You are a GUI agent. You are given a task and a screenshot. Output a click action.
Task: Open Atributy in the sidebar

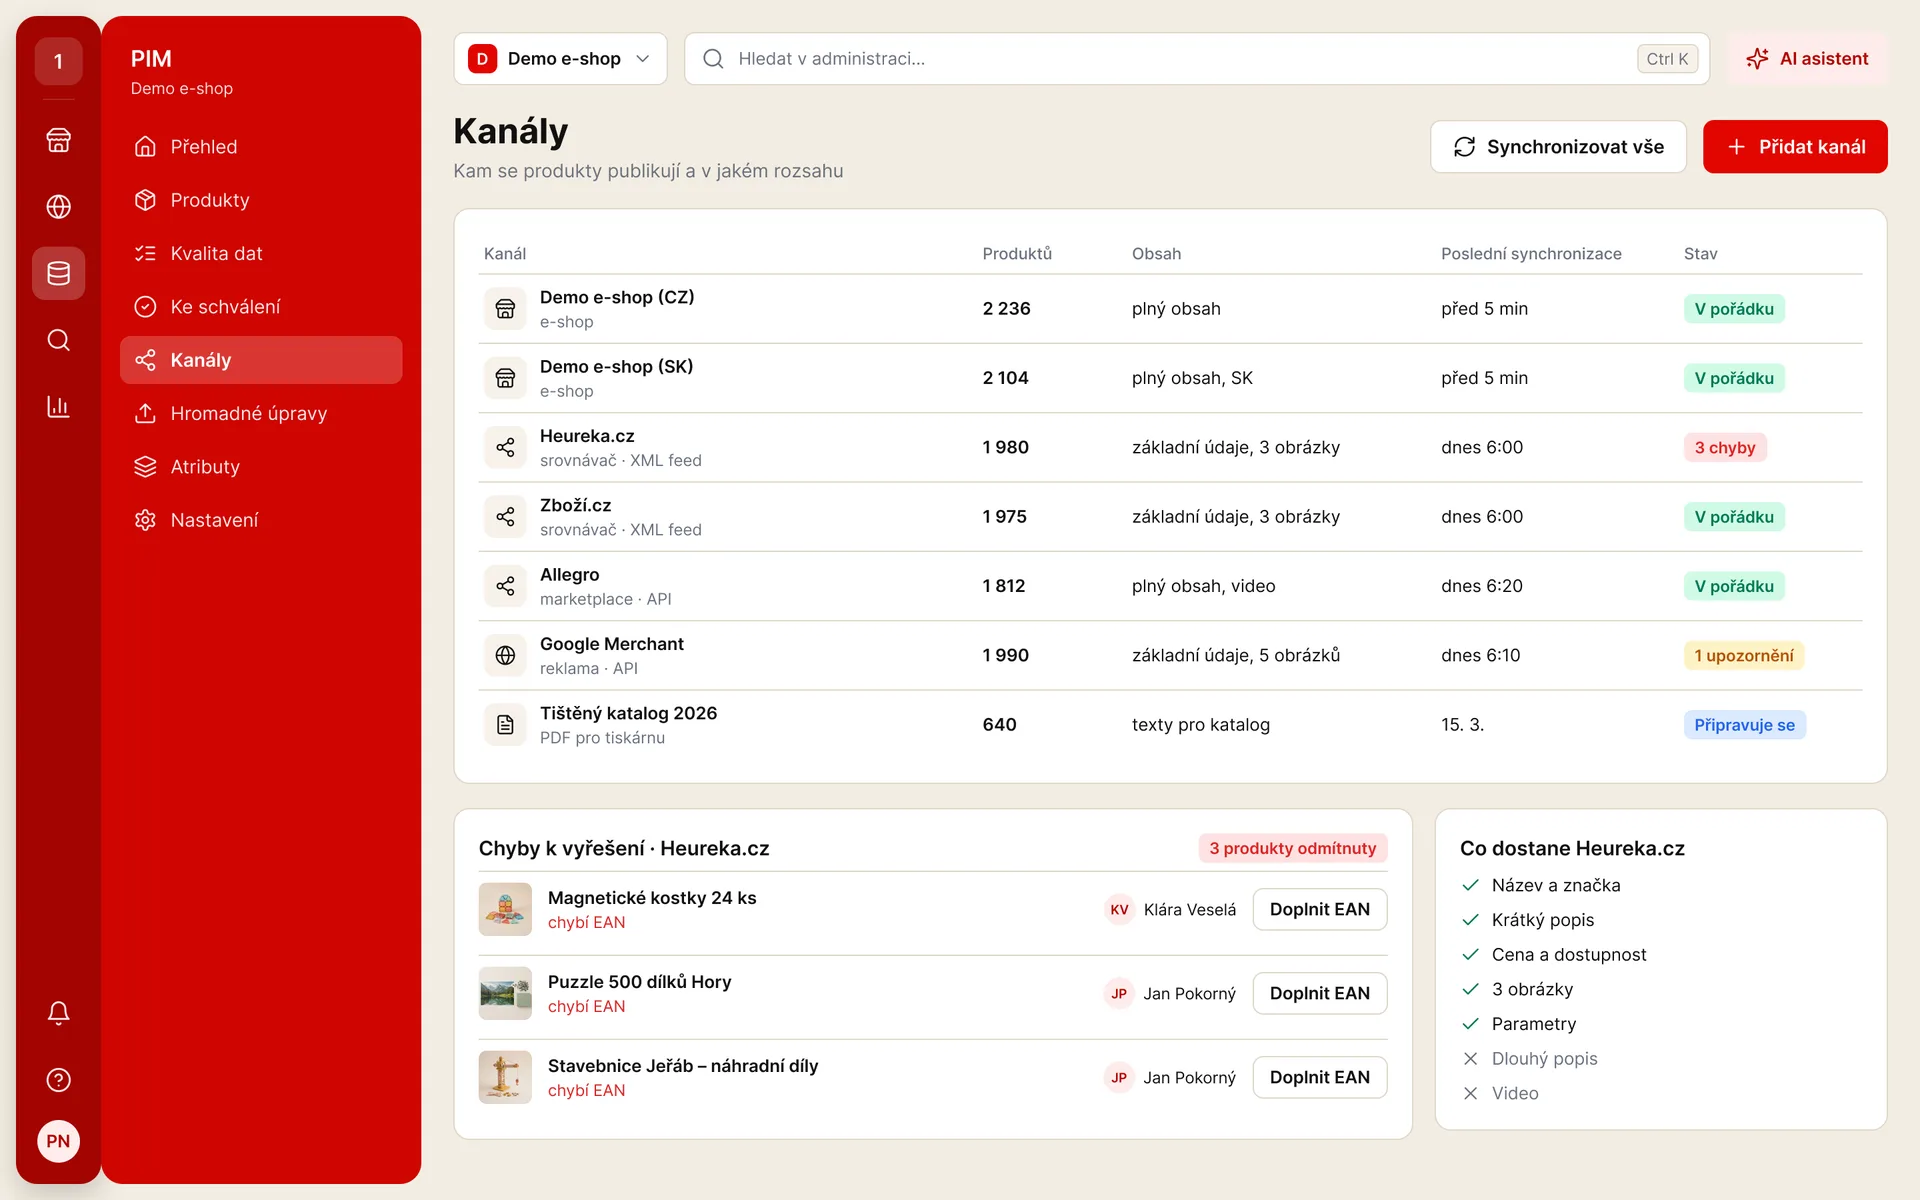pos(261,467)
